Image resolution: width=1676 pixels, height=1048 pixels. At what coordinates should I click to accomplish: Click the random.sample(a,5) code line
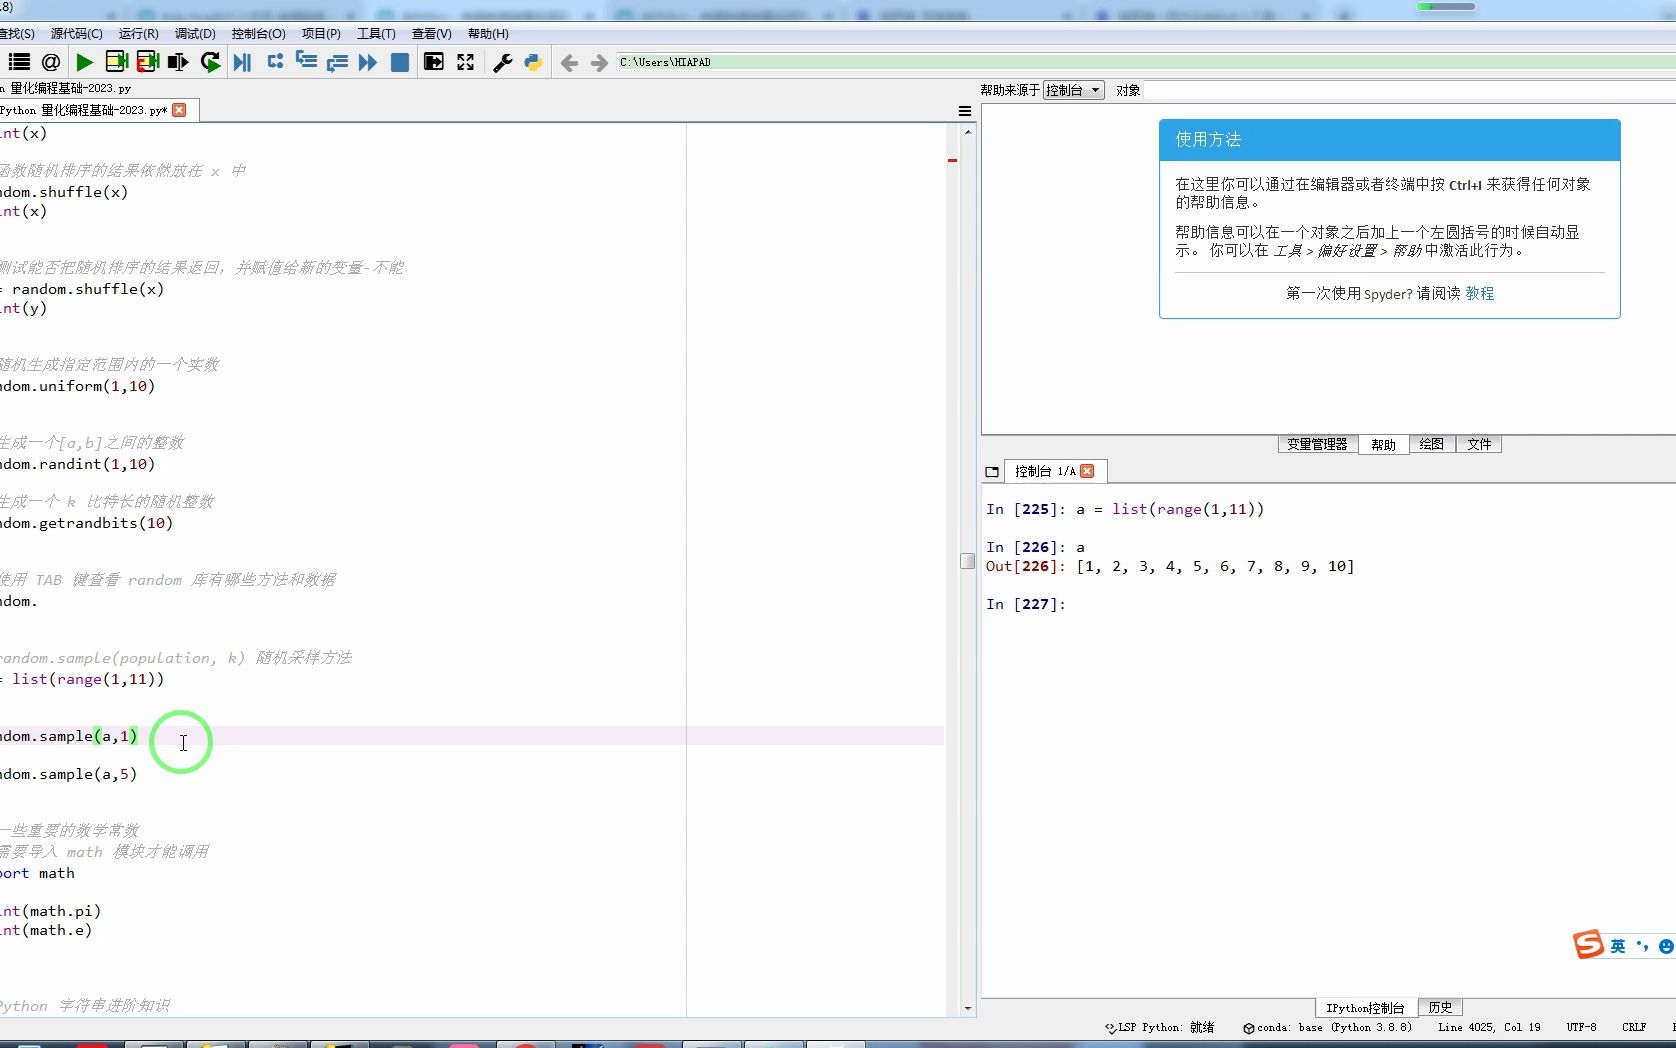(x=69, y=774)
